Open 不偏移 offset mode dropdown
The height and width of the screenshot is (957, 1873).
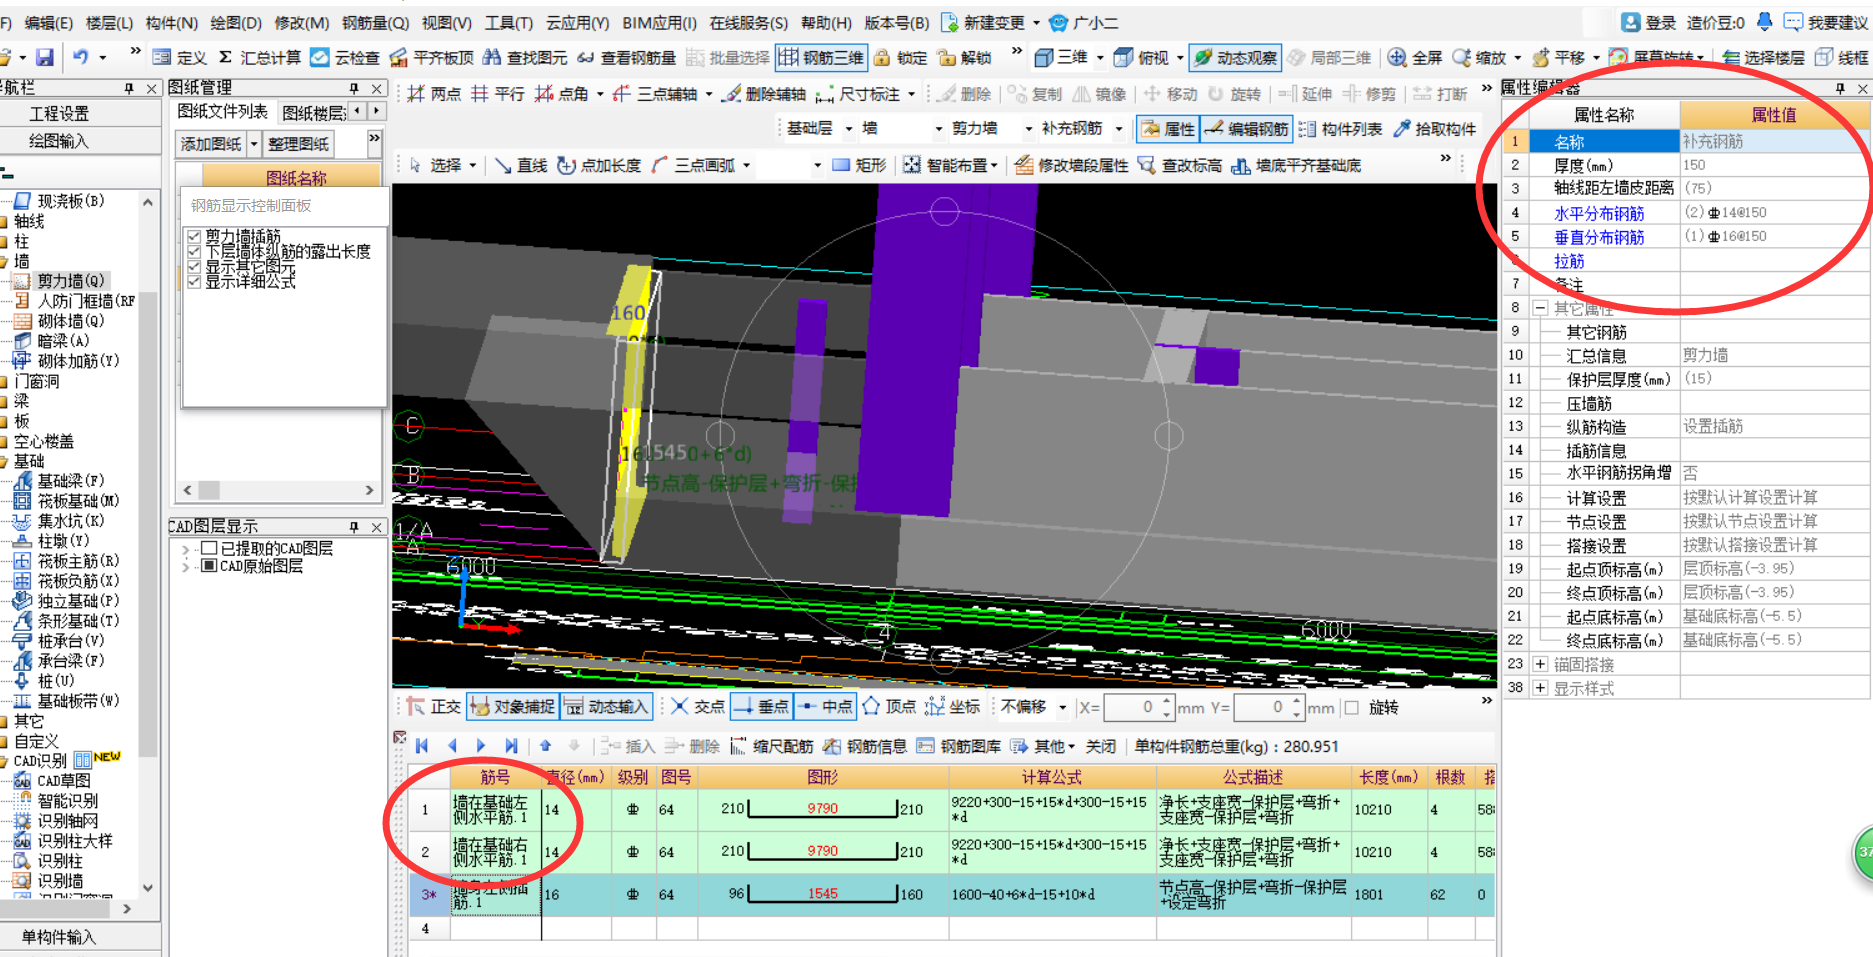coord(1063,707)
